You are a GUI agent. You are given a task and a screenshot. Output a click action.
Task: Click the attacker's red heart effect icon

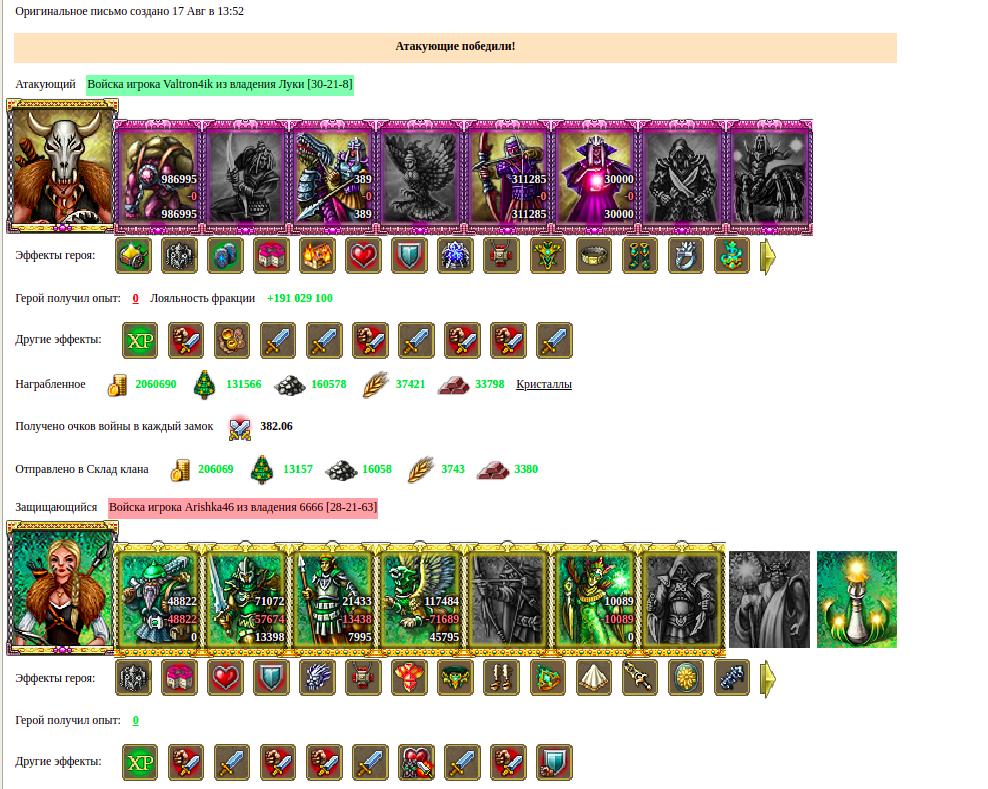[364, 255]
